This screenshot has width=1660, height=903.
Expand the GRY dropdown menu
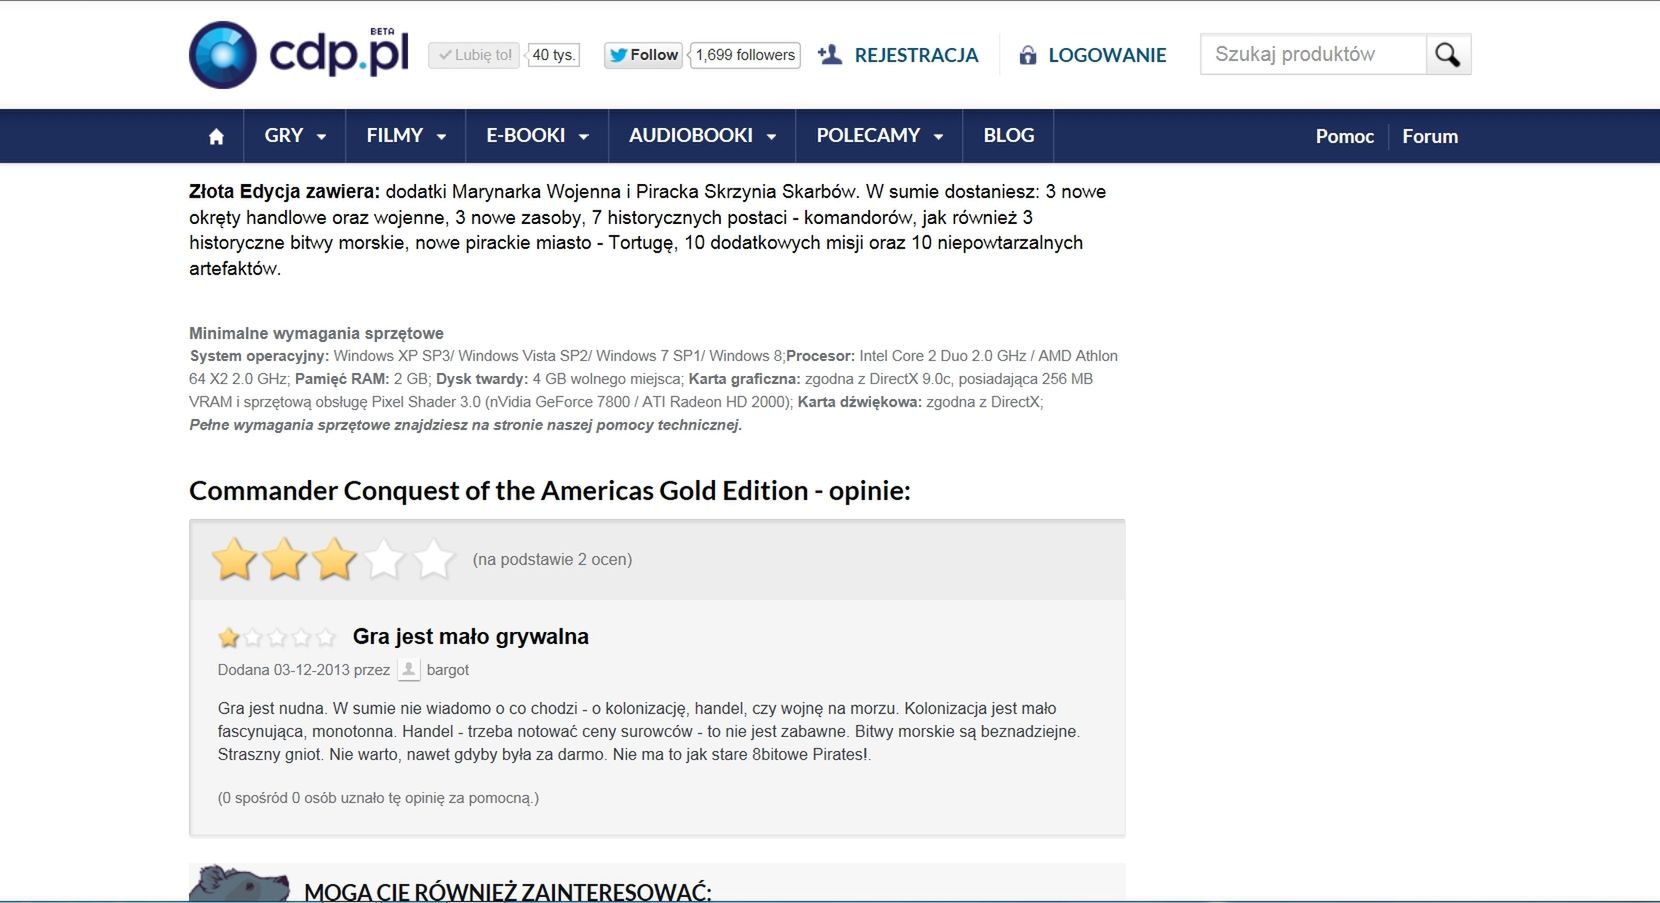295,136
